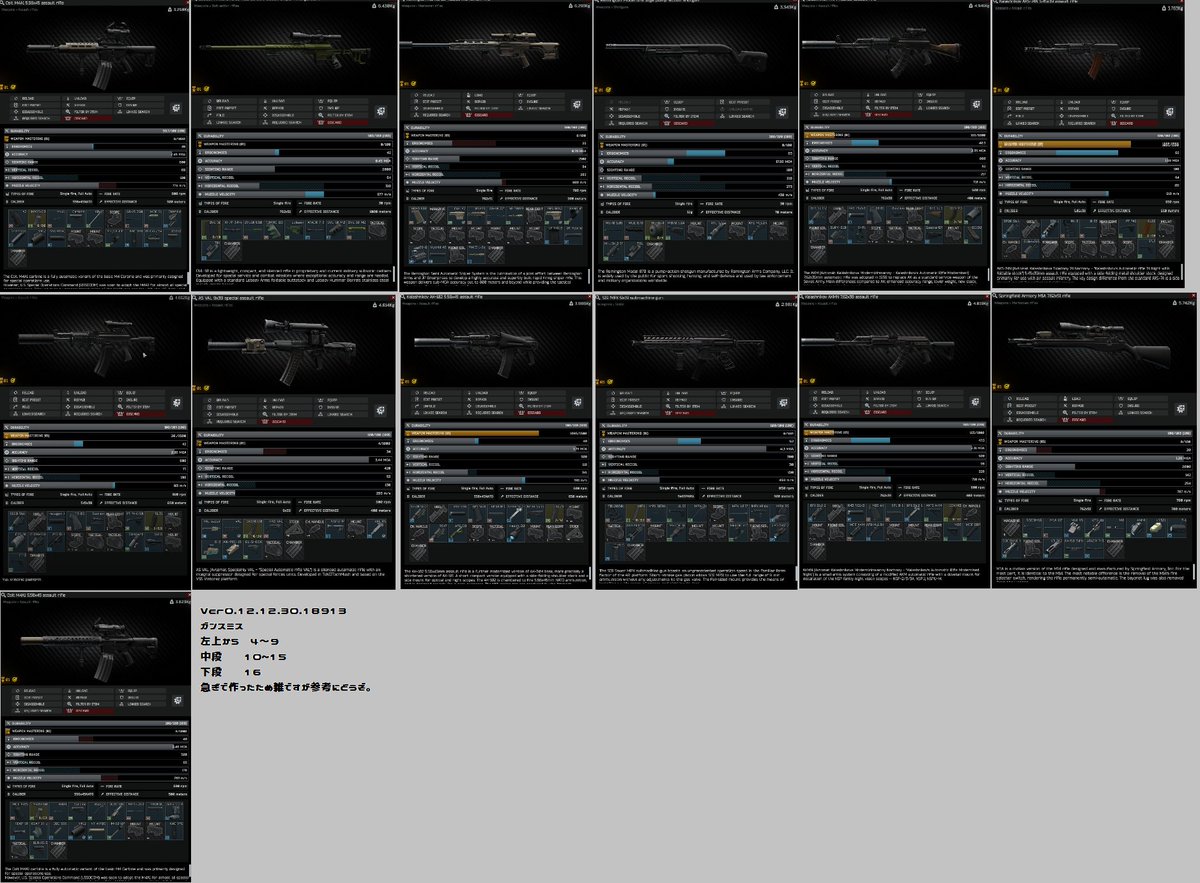Viewport: 1200px width, 883px height.
Task: Run Linked Search in Kalashnikov AKMN window
Action: [938, 405]
